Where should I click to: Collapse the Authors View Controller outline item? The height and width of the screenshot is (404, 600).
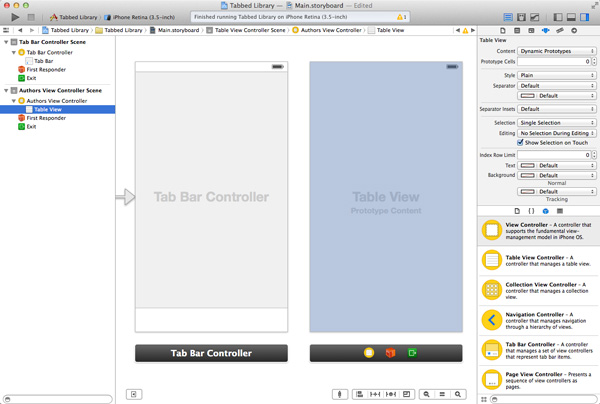click(14, 101)
